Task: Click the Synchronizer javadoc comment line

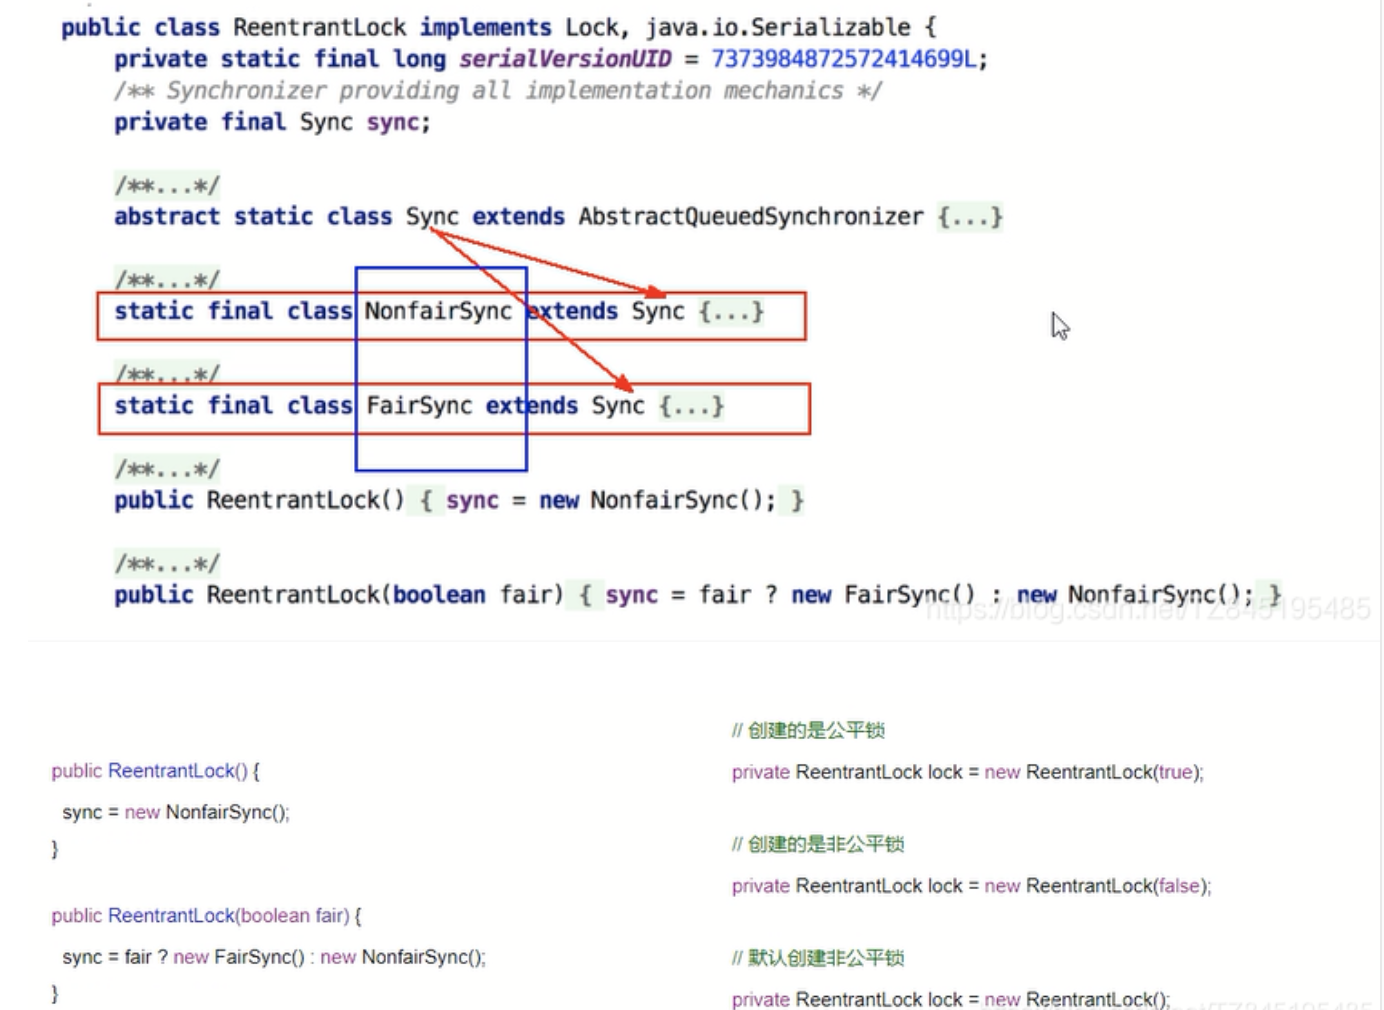Action: [x=497, y=91]
